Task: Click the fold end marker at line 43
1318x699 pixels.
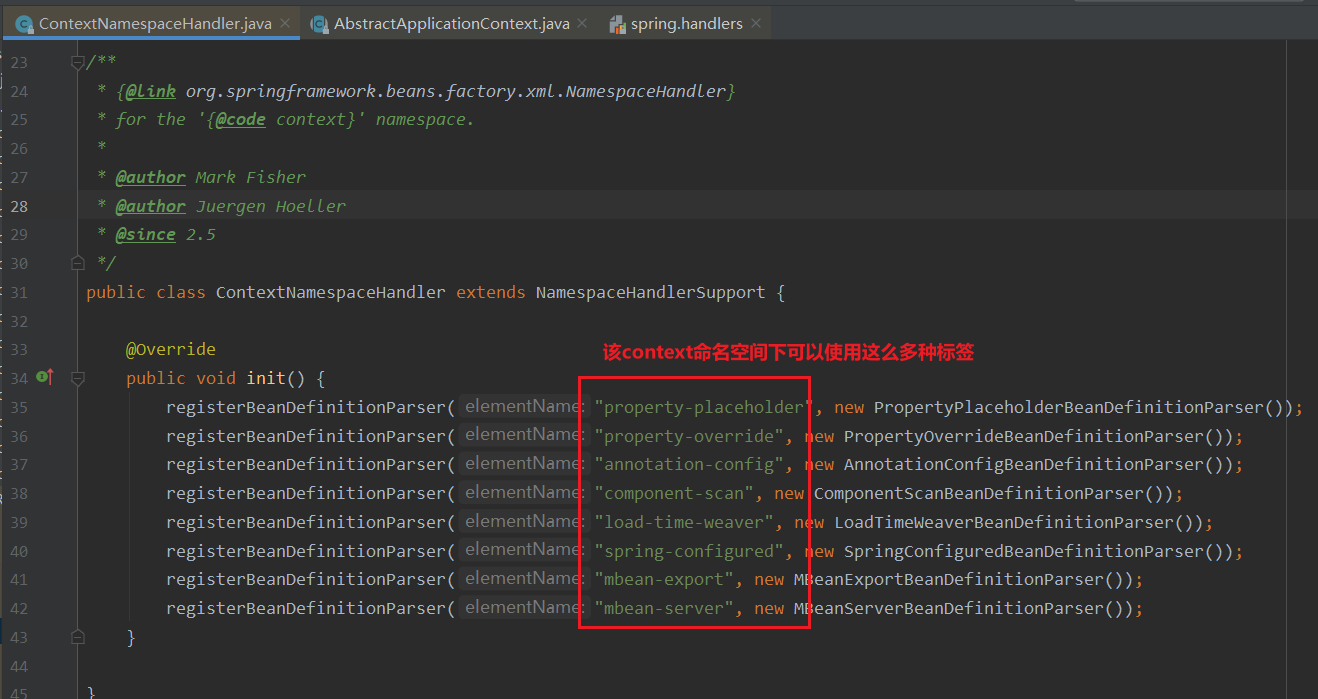Action: tap(78, 637)
